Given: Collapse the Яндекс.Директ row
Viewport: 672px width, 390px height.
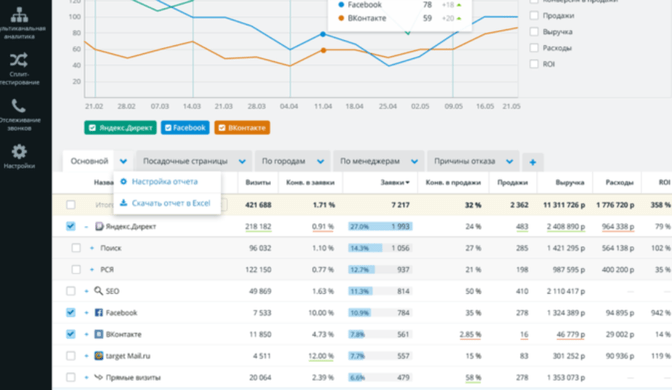Looking at the screenshot, I should pyautogui.click(x=86, y=227).
